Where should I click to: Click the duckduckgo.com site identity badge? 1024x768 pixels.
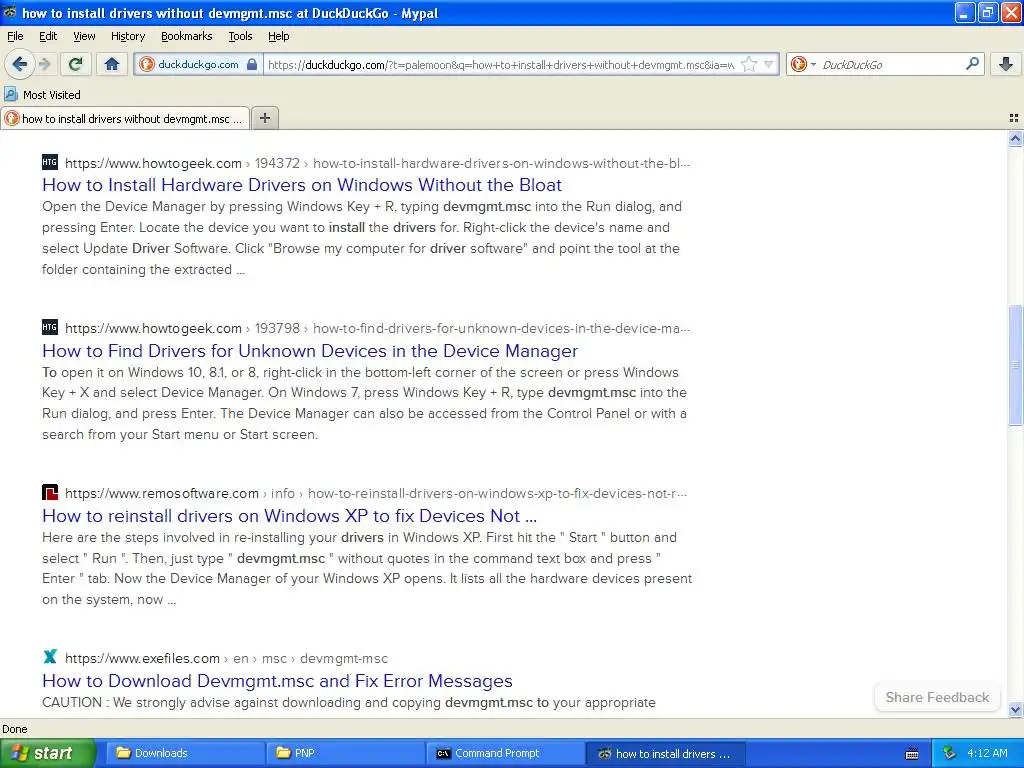199,64
